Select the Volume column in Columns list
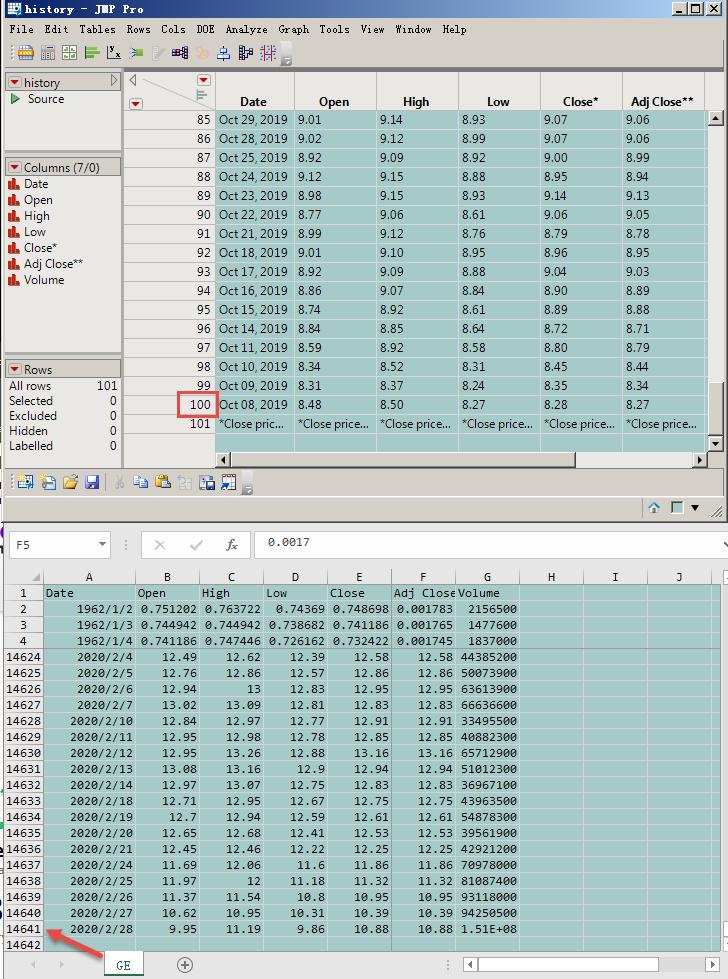 coord(44,280)
